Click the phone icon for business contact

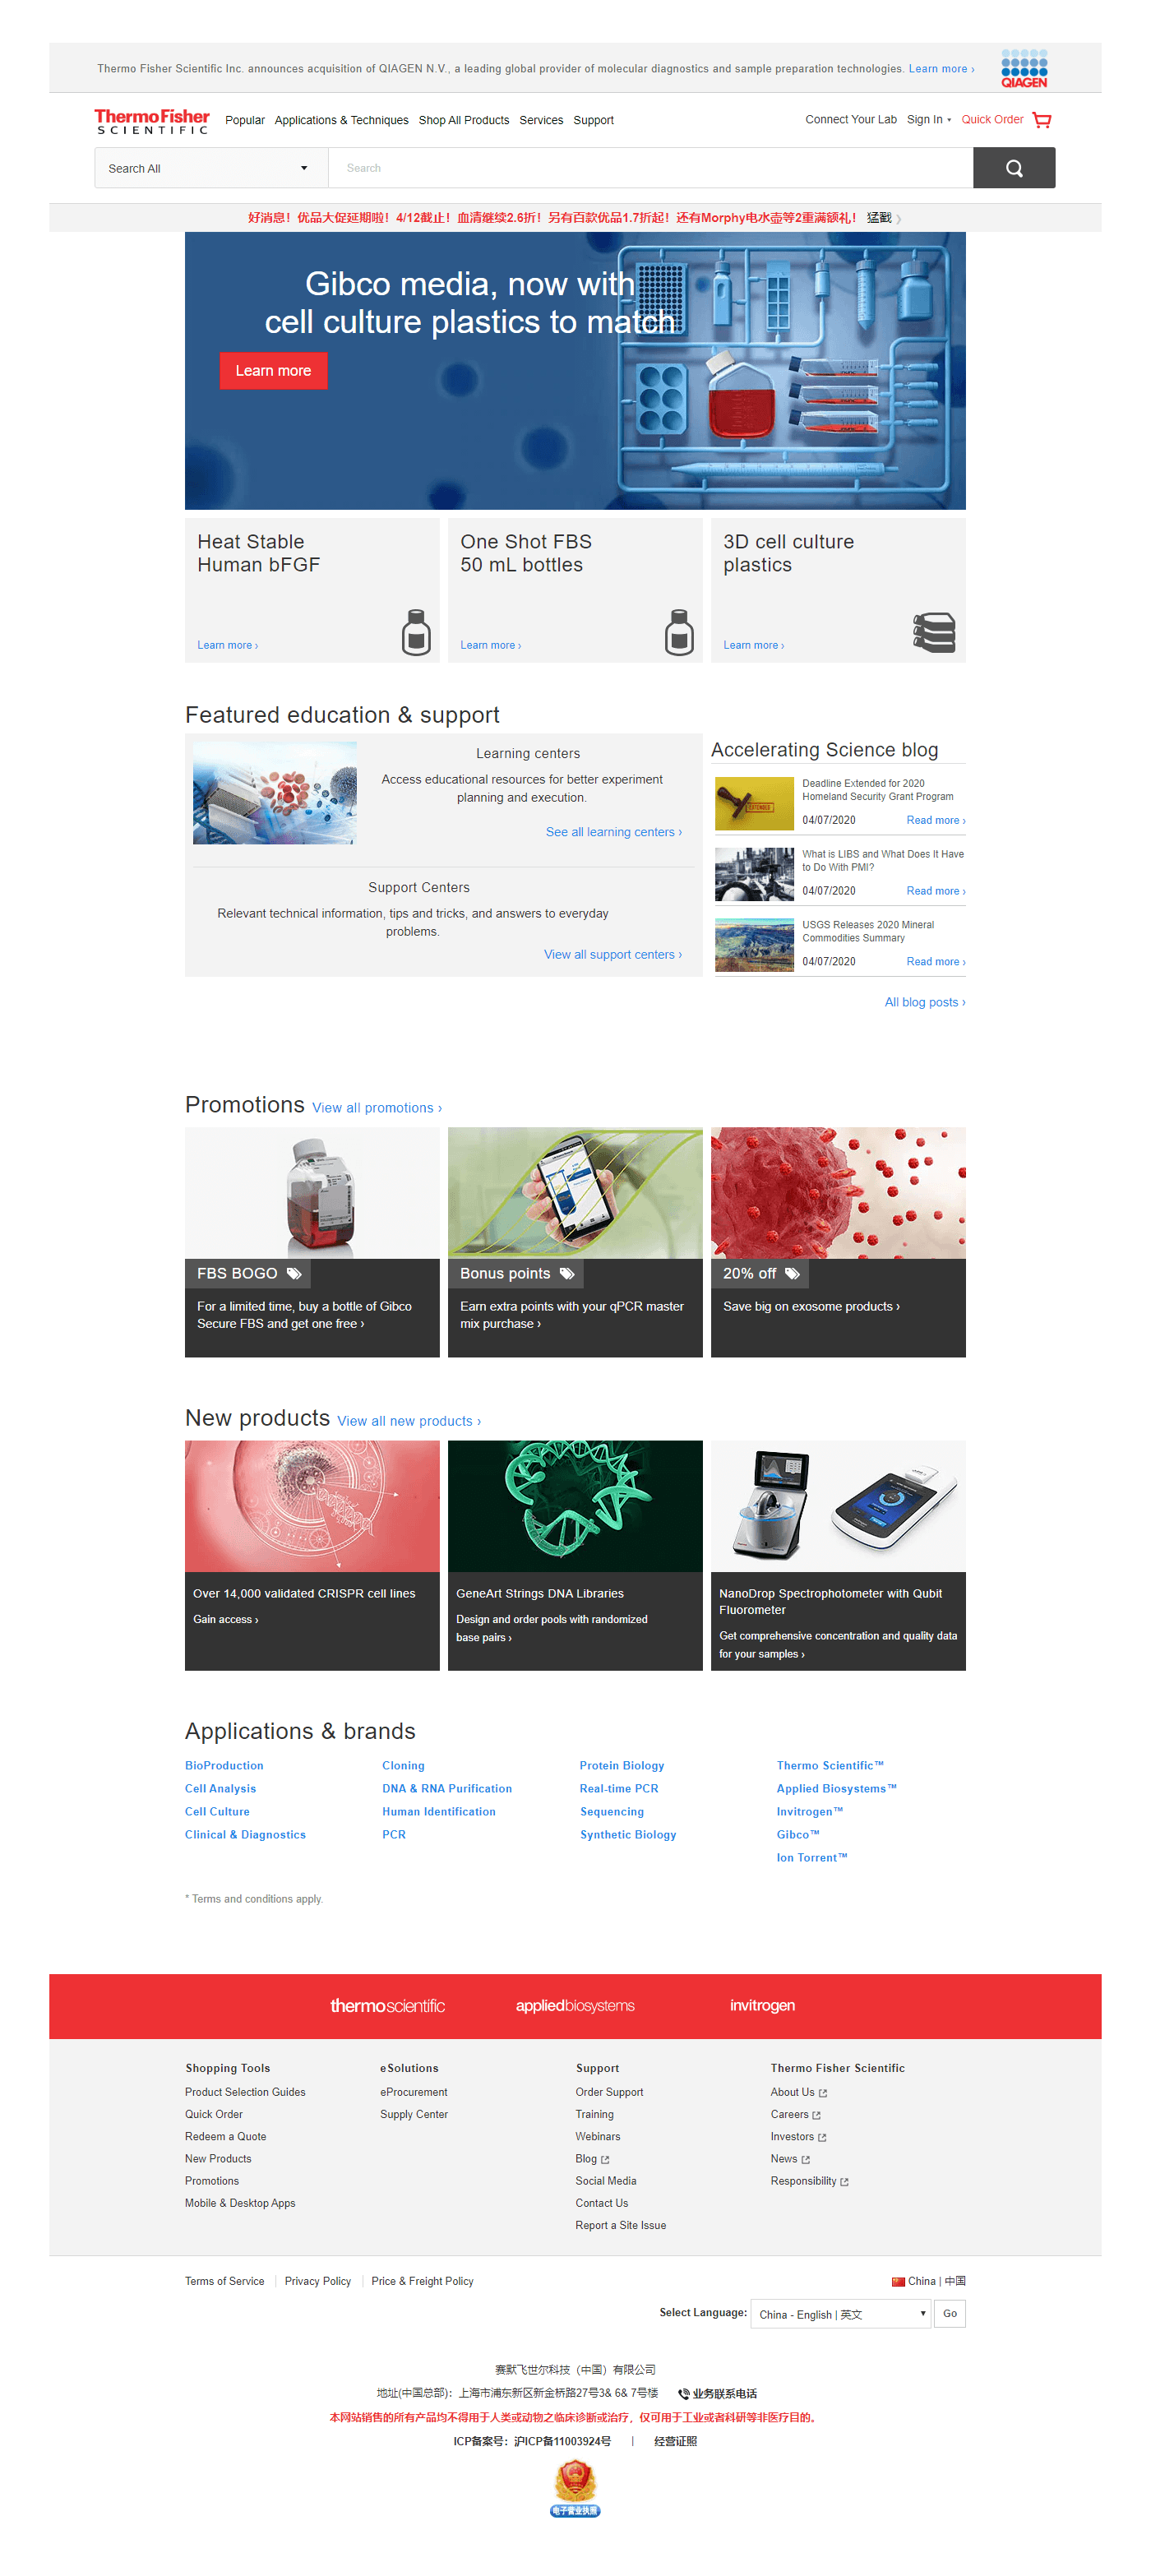(x=684, y=2393)
